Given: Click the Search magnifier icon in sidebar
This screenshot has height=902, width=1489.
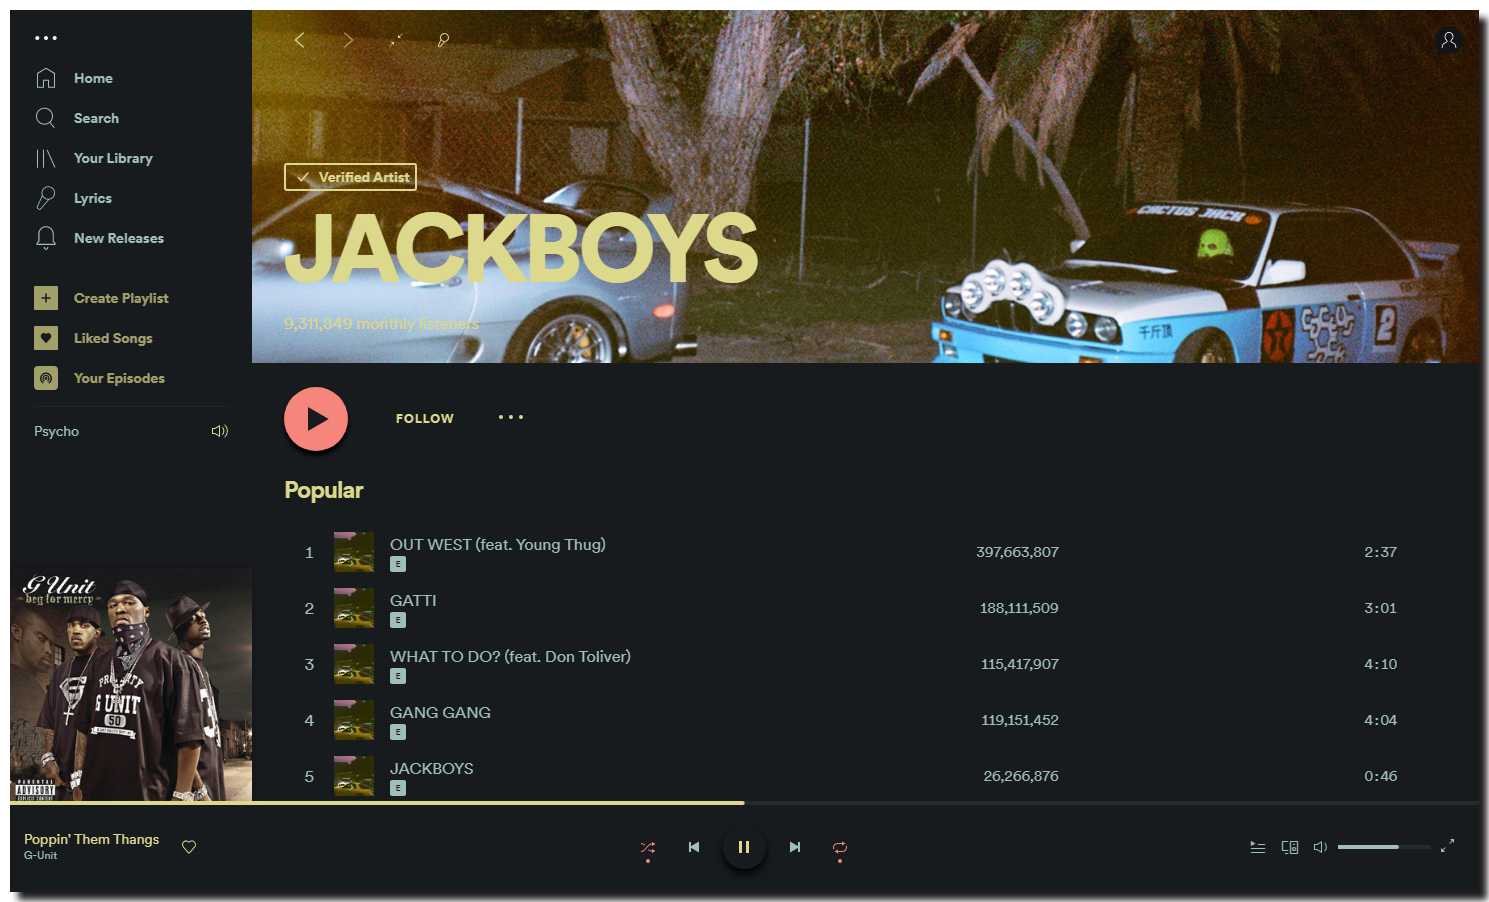Looking at the screenshot, I should click(46, 118).
